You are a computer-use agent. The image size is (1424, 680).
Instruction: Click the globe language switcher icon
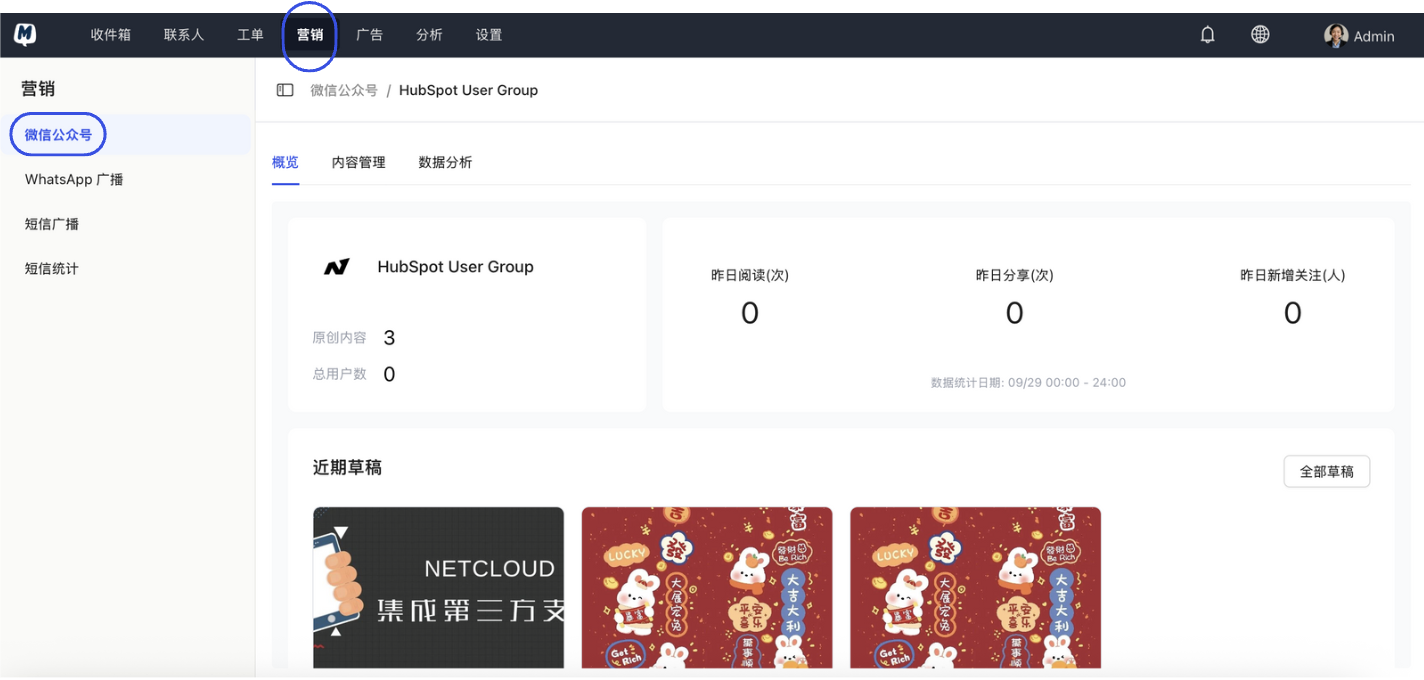pos(1260,33)
